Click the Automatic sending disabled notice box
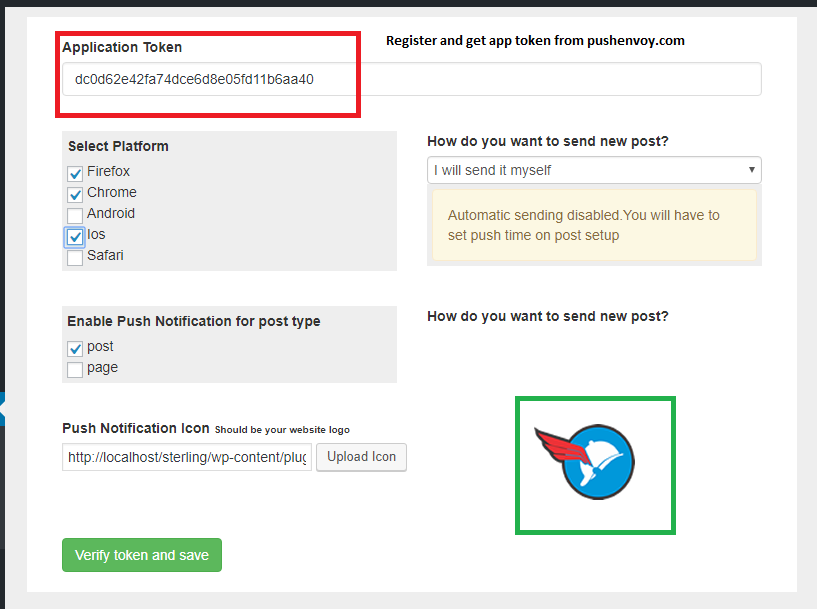The height and width of the screenshot is (609, 817). point(594,225)
